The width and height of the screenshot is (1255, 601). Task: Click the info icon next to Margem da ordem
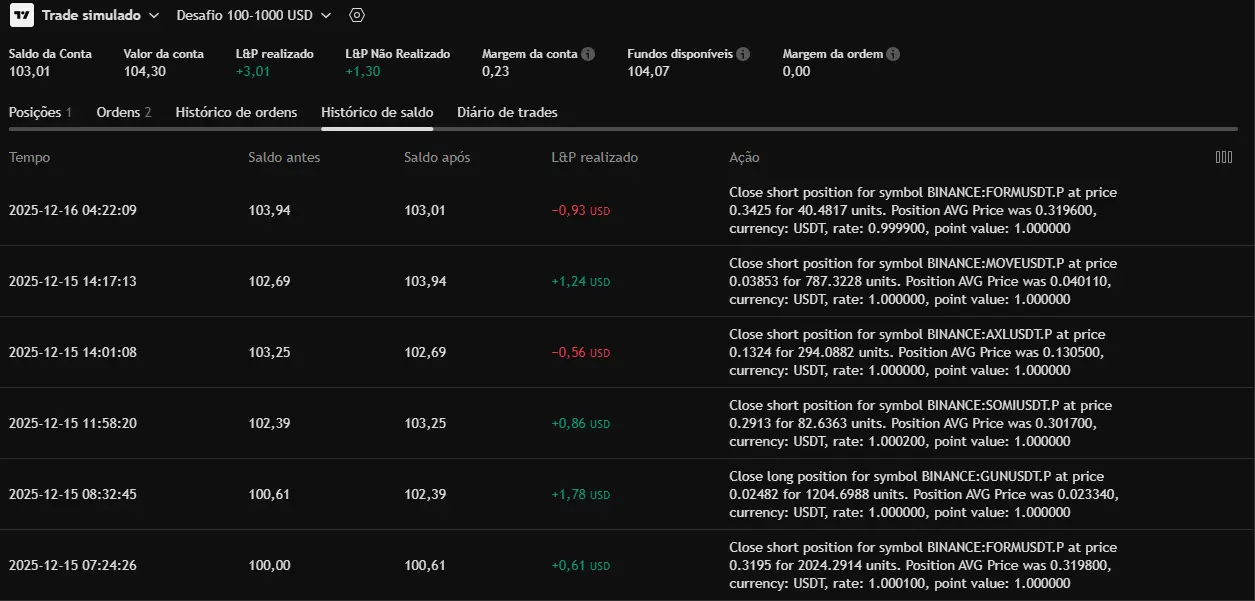[893, 54]
